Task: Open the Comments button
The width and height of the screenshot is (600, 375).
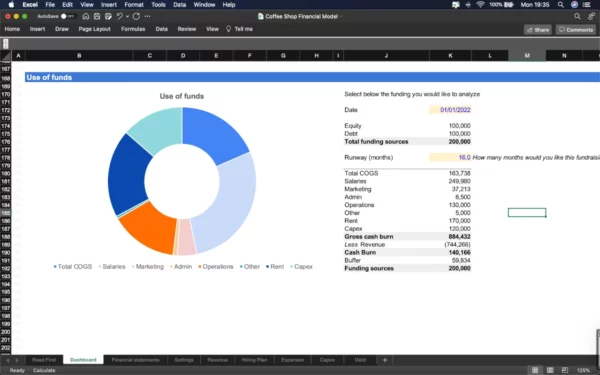Action: tap(576, 30)
